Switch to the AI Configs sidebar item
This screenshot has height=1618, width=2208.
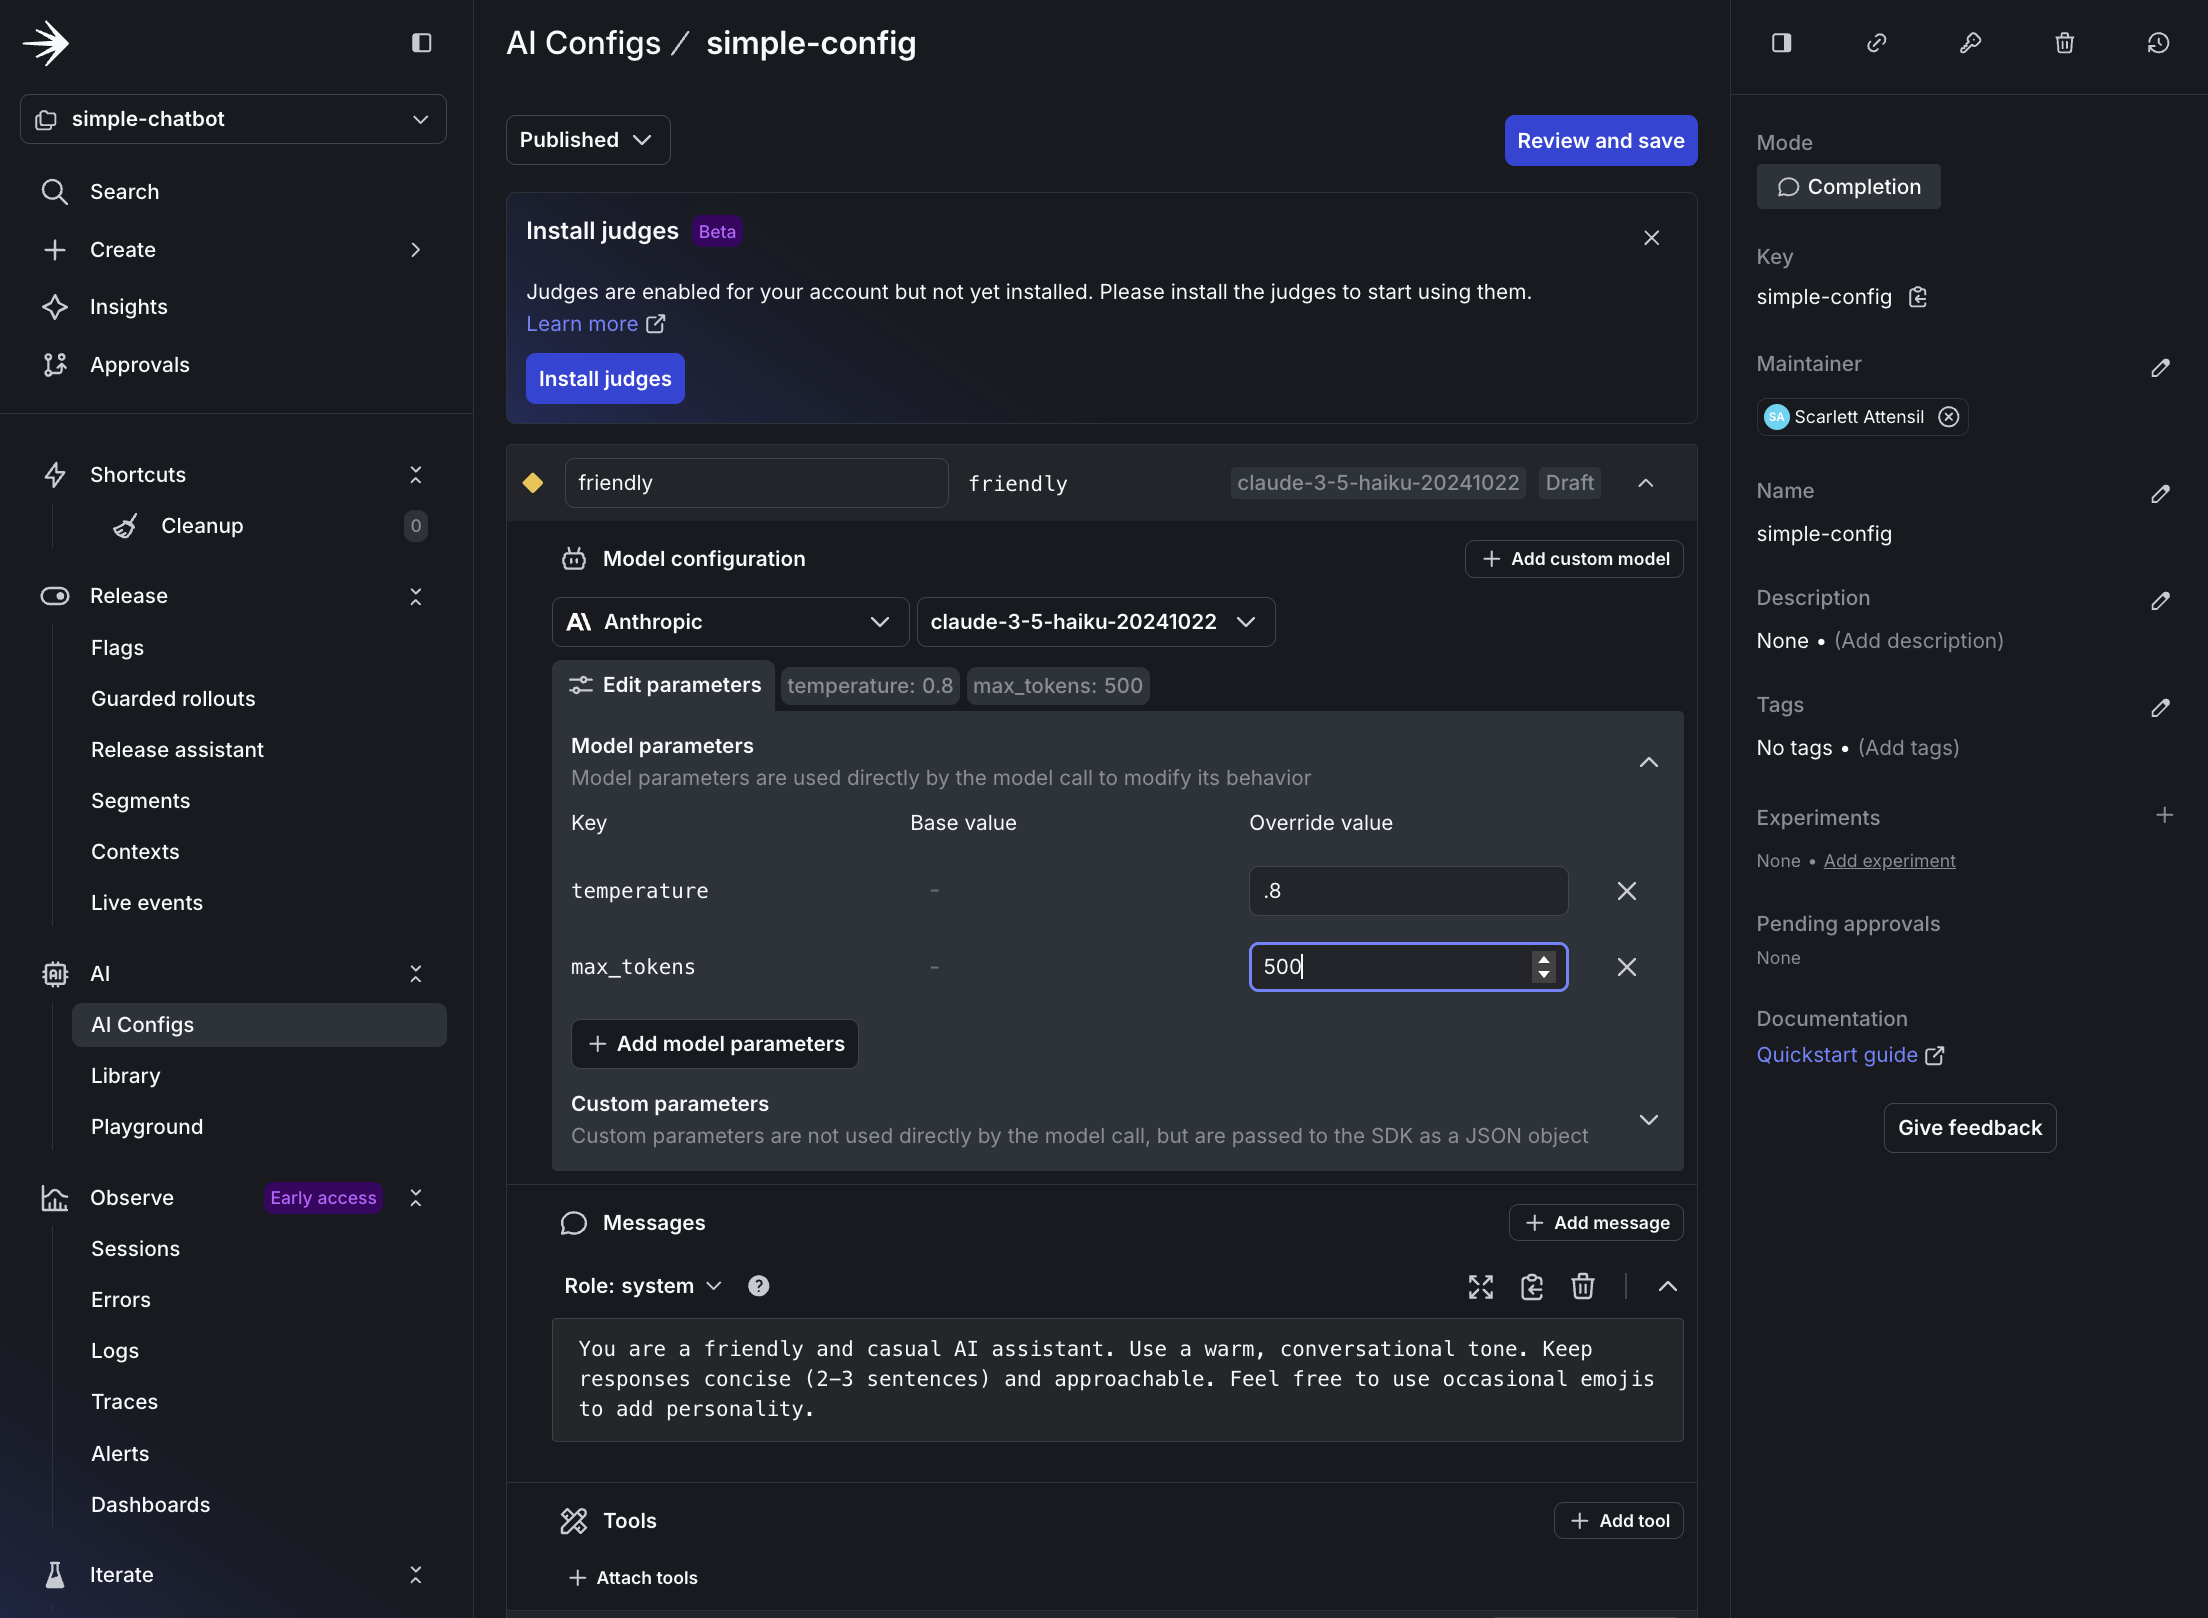tap(142, 1024)
